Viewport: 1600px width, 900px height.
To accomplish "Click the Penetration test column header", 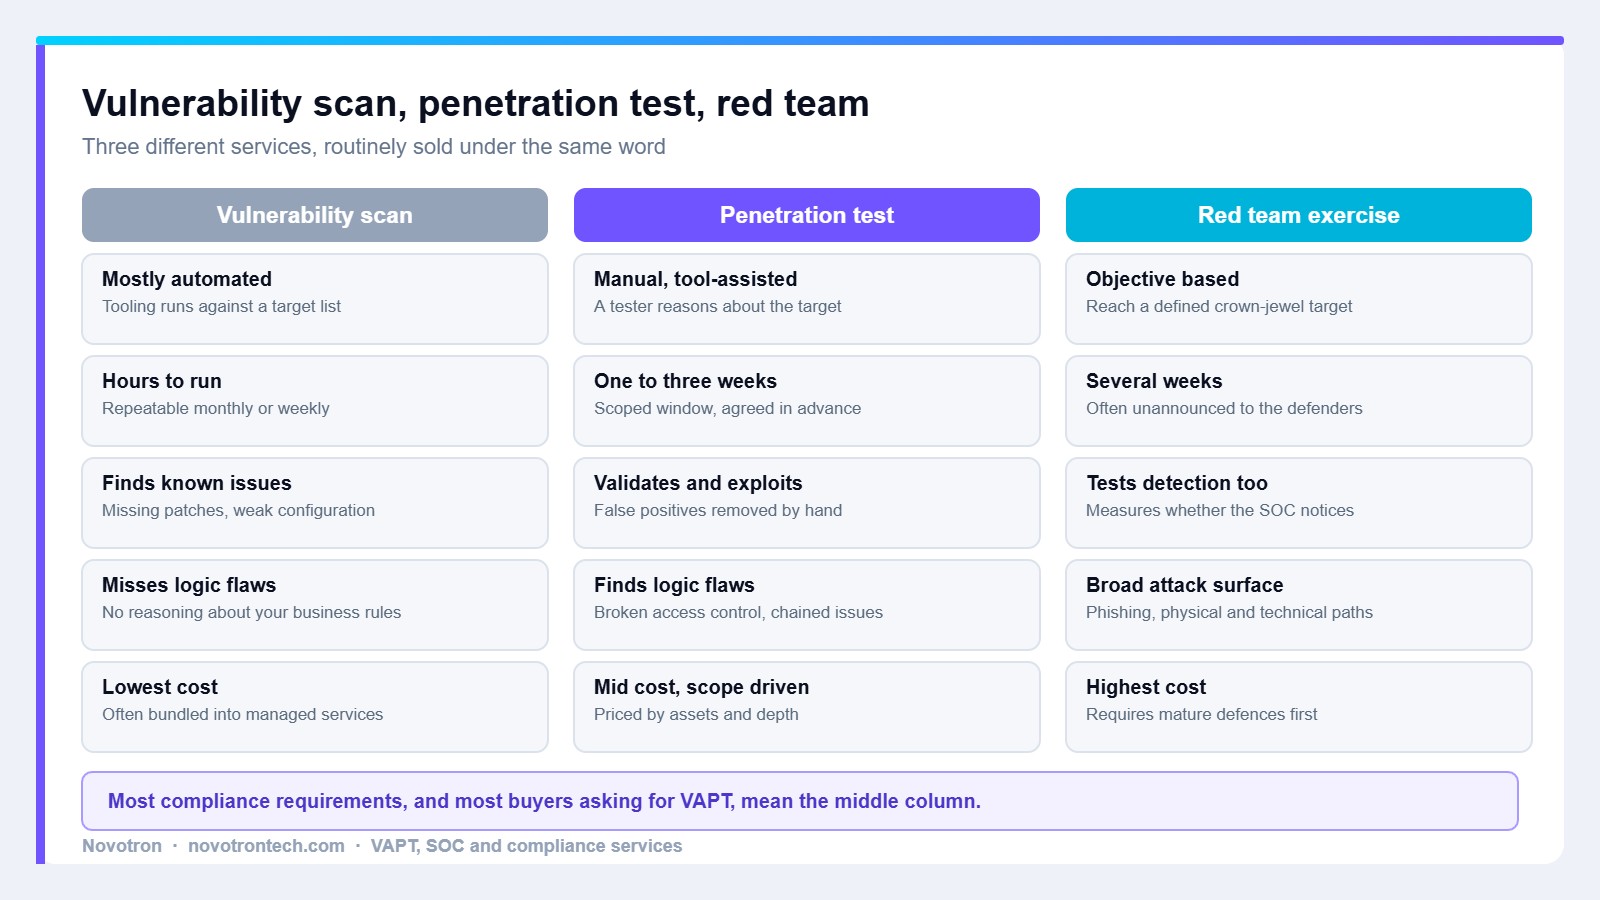I will pyautogui.click(x=807, y=215).
